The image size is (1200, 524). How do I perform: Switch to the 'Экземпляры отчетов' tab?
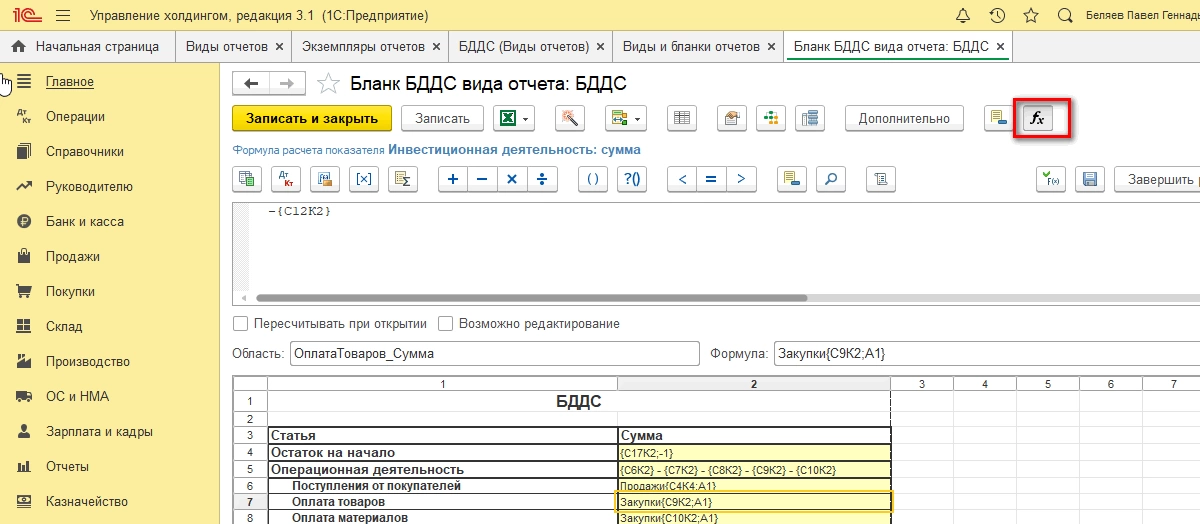point(363,47)
